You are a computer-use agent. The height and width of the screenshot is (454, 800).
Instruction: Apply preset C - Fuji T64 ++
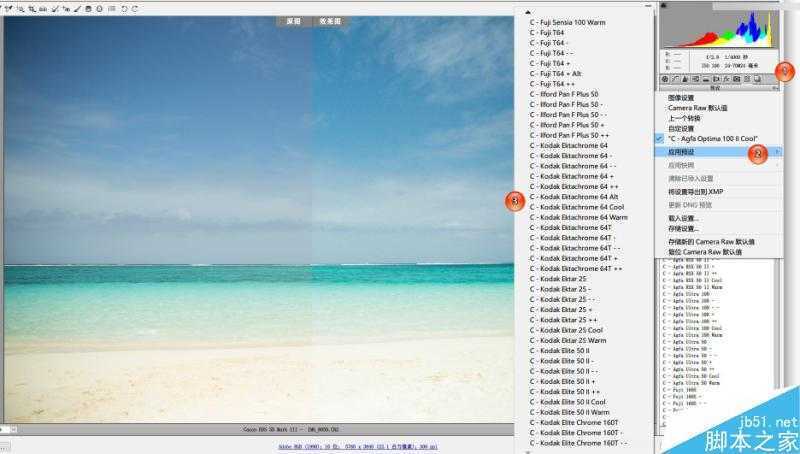coord(552,84)
